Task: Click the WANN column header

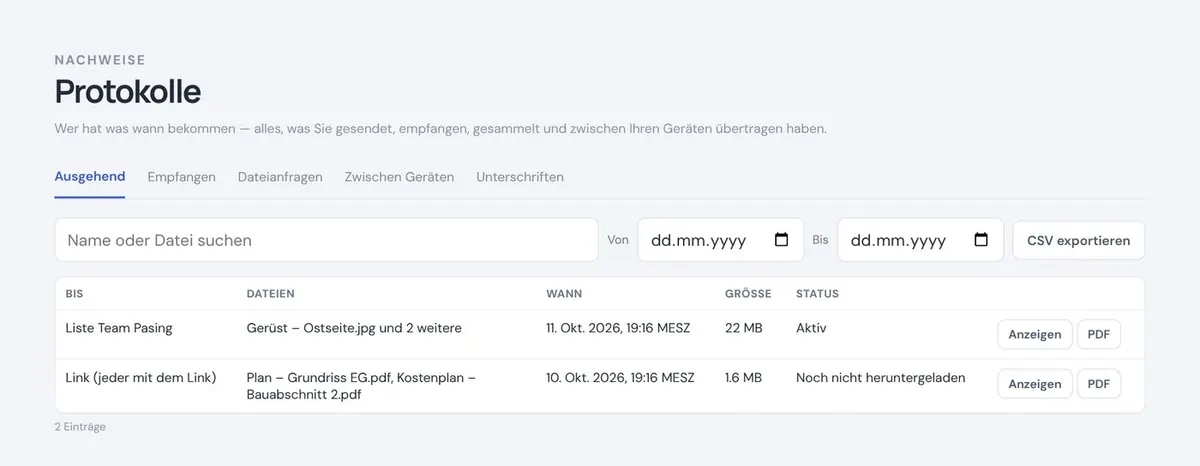Action: [x=564, y=294]
